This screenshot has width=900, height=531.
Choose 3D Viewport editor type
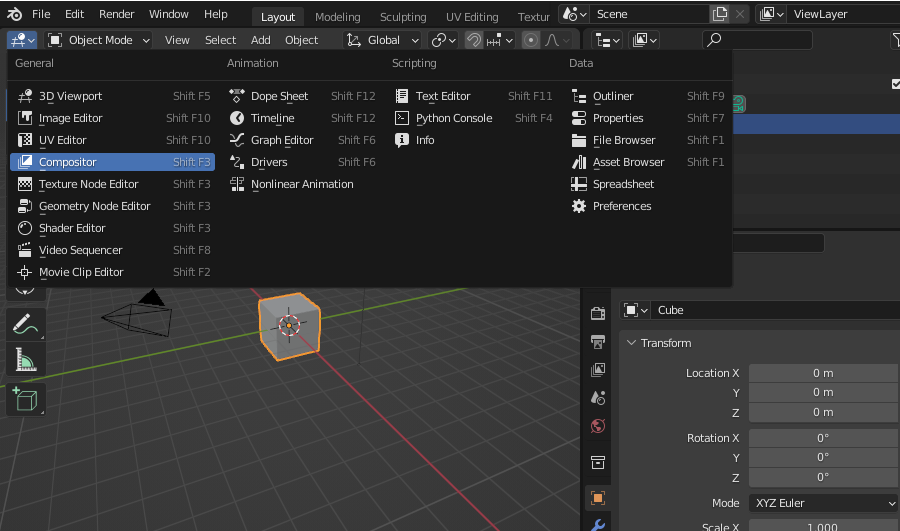coord(112,96)
